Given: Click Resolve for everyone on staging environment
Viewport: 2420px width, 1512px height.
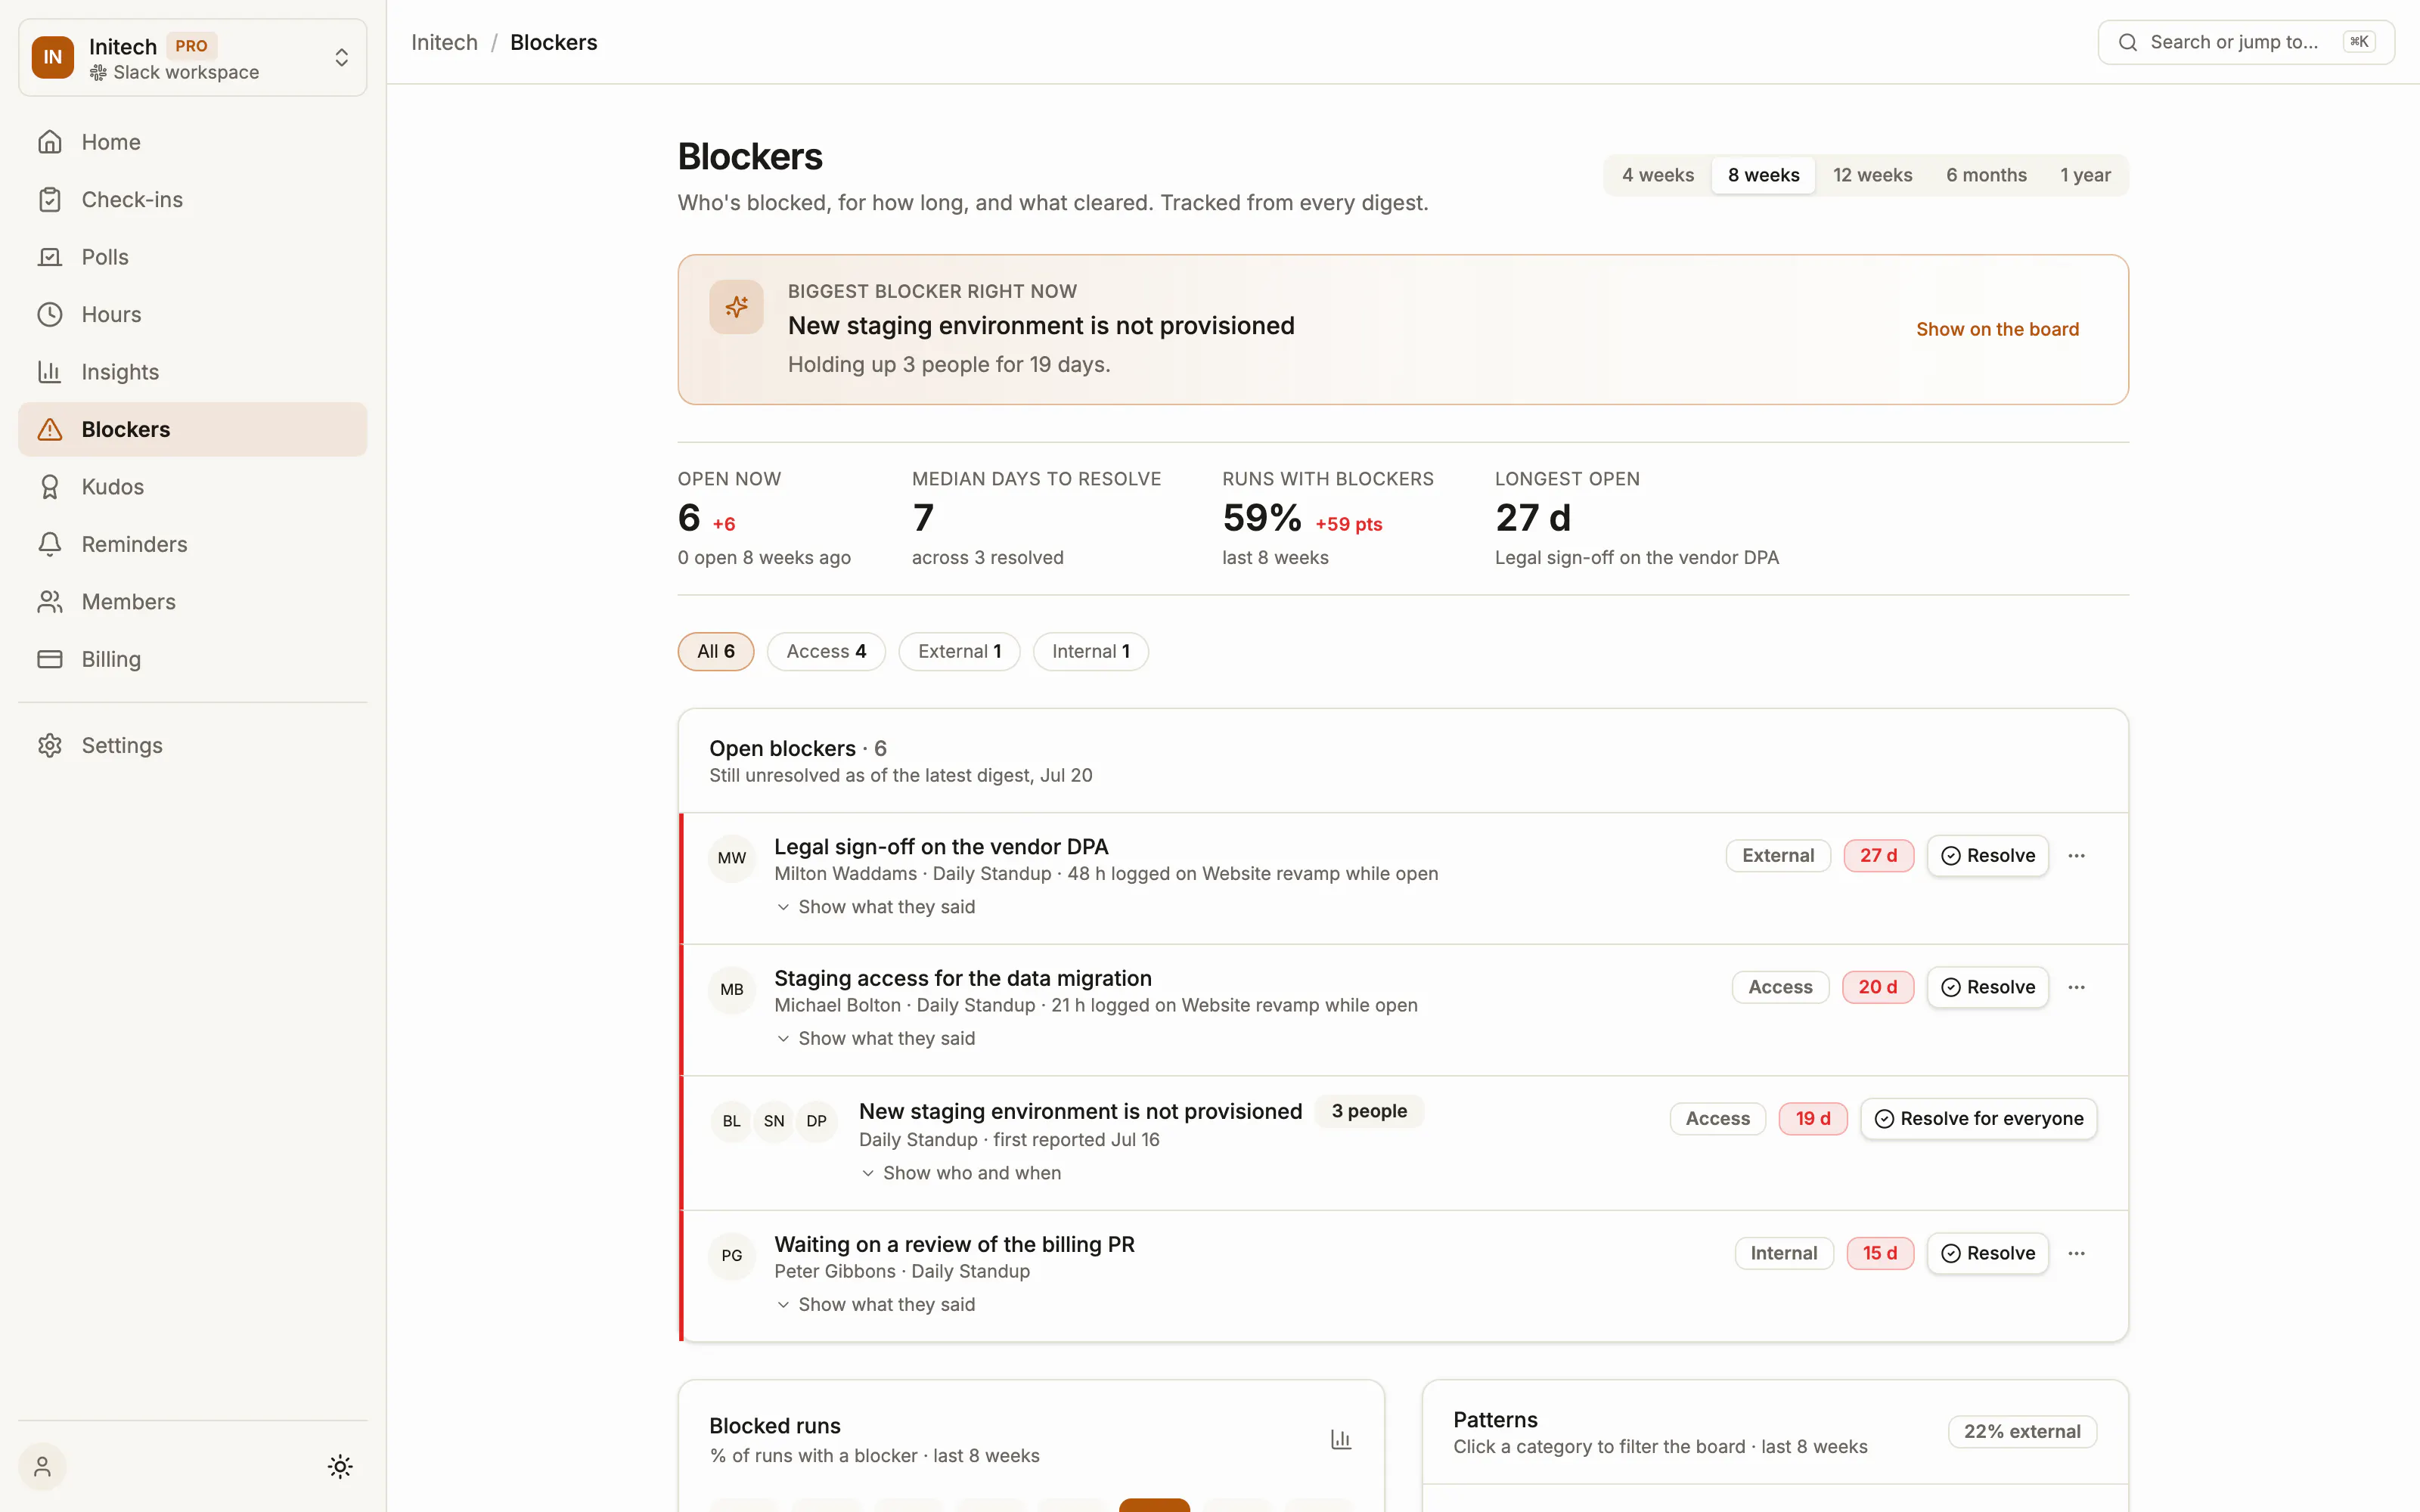Looking at the screenshot, I should 1978,1119.
